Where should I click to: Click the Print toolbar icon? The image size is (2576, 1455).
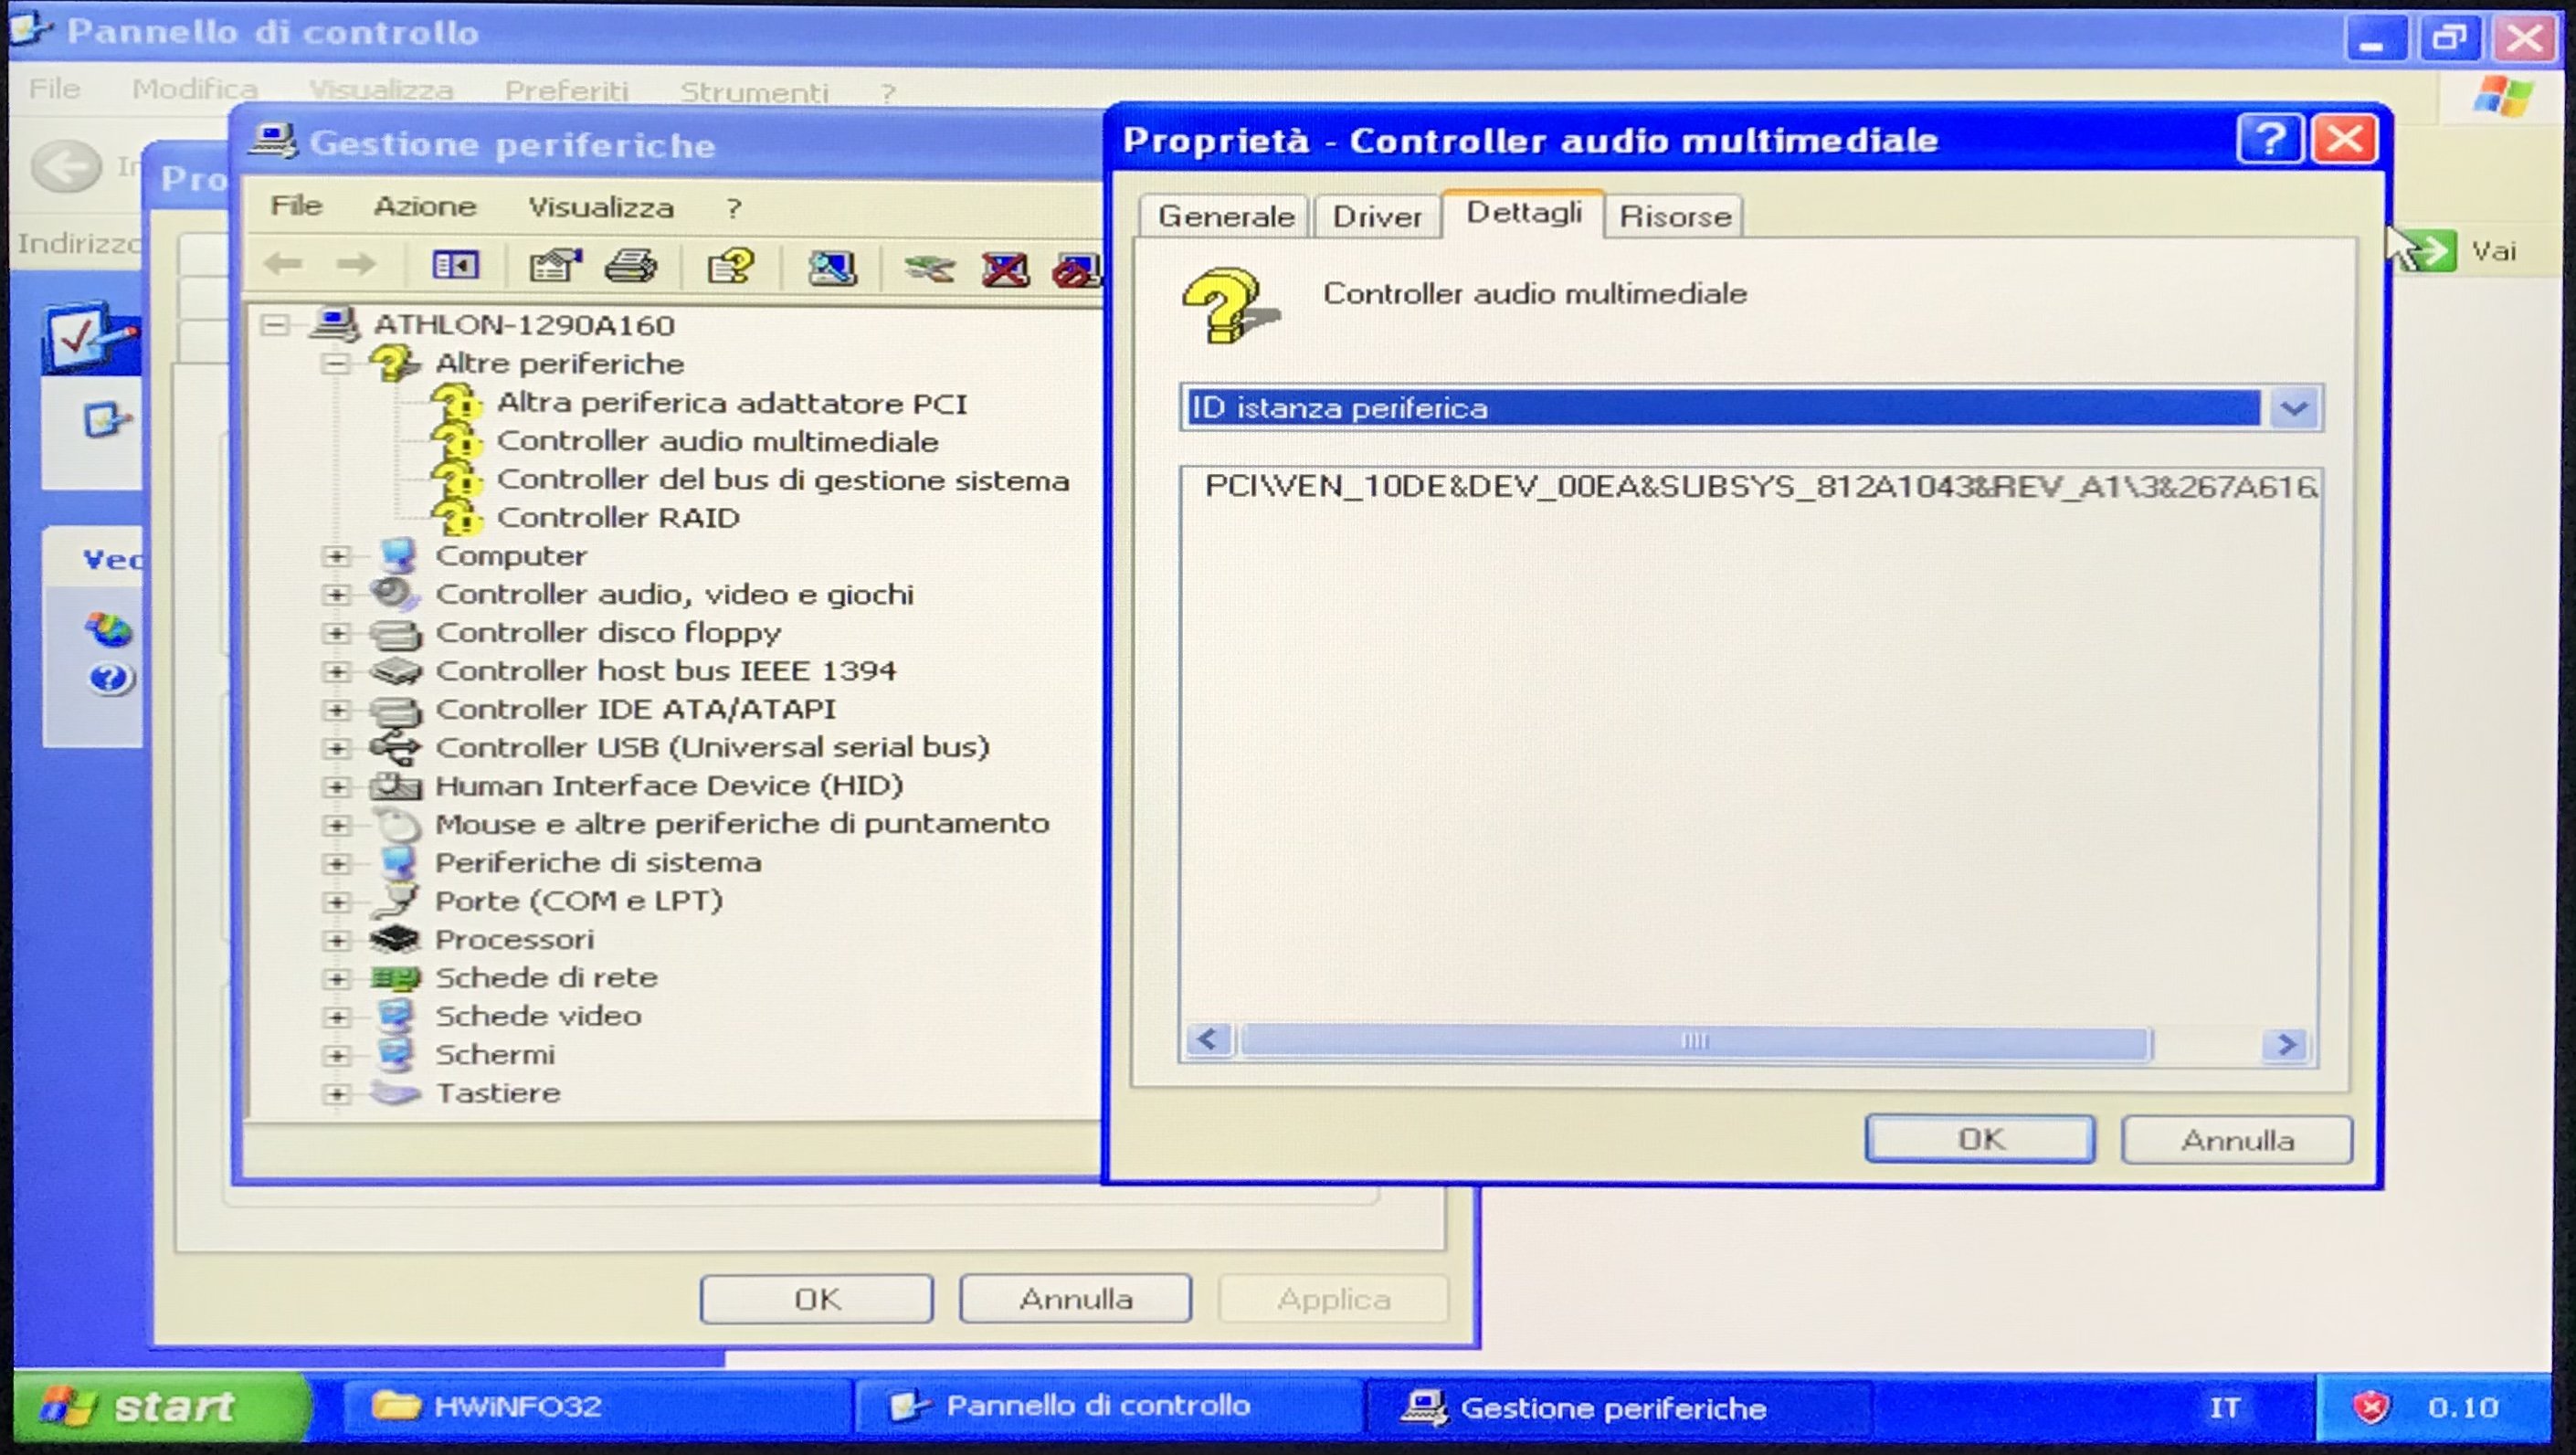630,266
